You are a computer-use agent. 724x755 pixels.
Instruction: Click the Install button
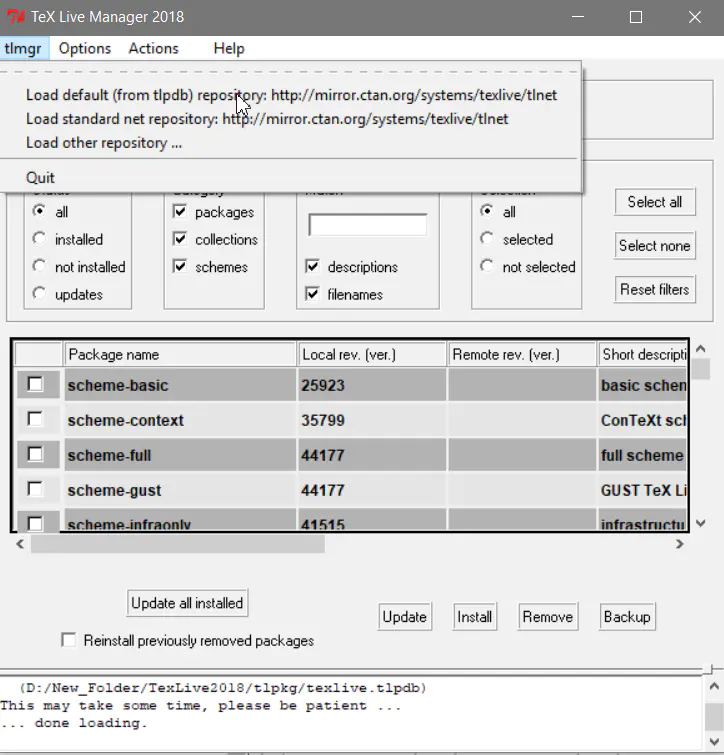click(475, 617)
